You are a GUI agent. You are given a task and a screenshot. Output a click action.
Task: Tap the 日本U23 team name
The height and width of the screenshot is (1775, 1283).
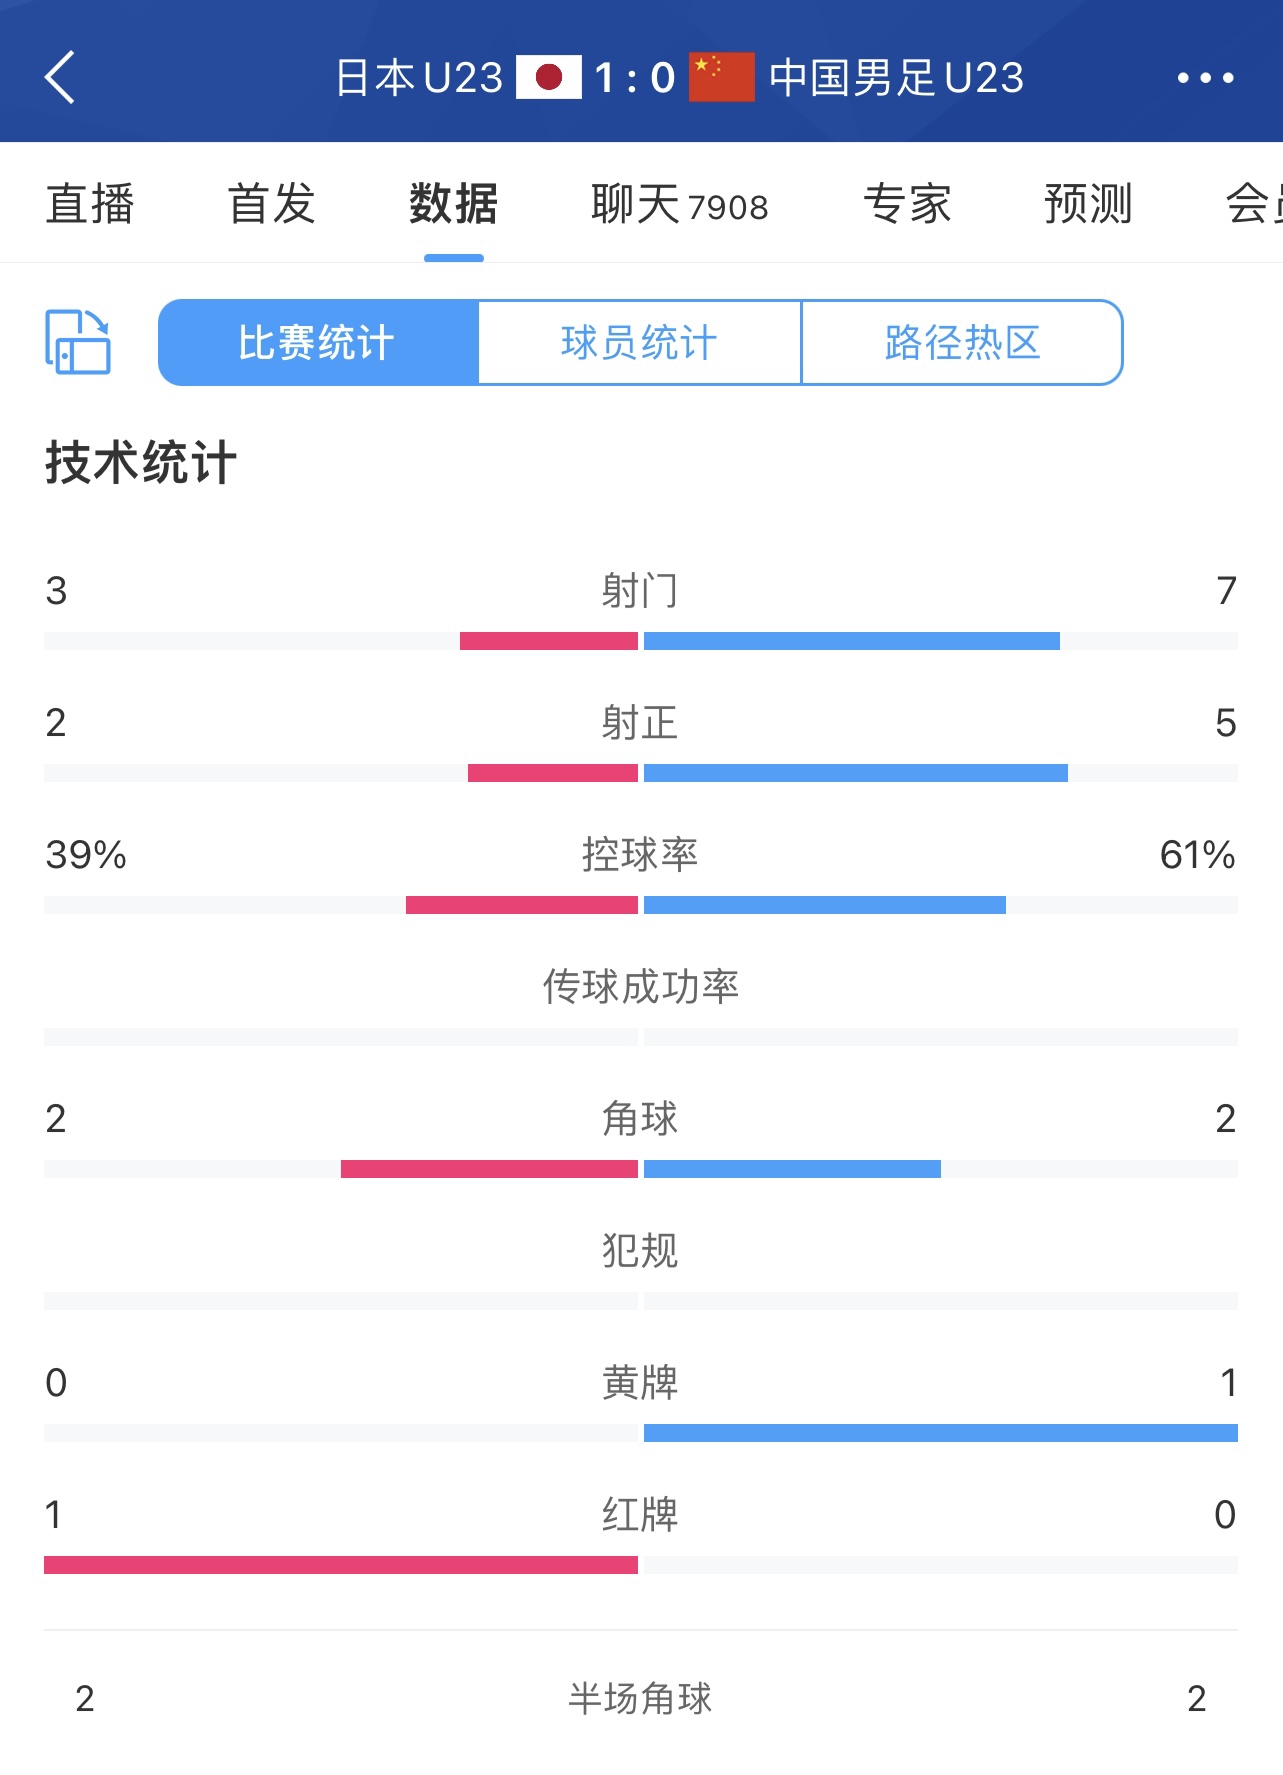(x=419, y=77)
